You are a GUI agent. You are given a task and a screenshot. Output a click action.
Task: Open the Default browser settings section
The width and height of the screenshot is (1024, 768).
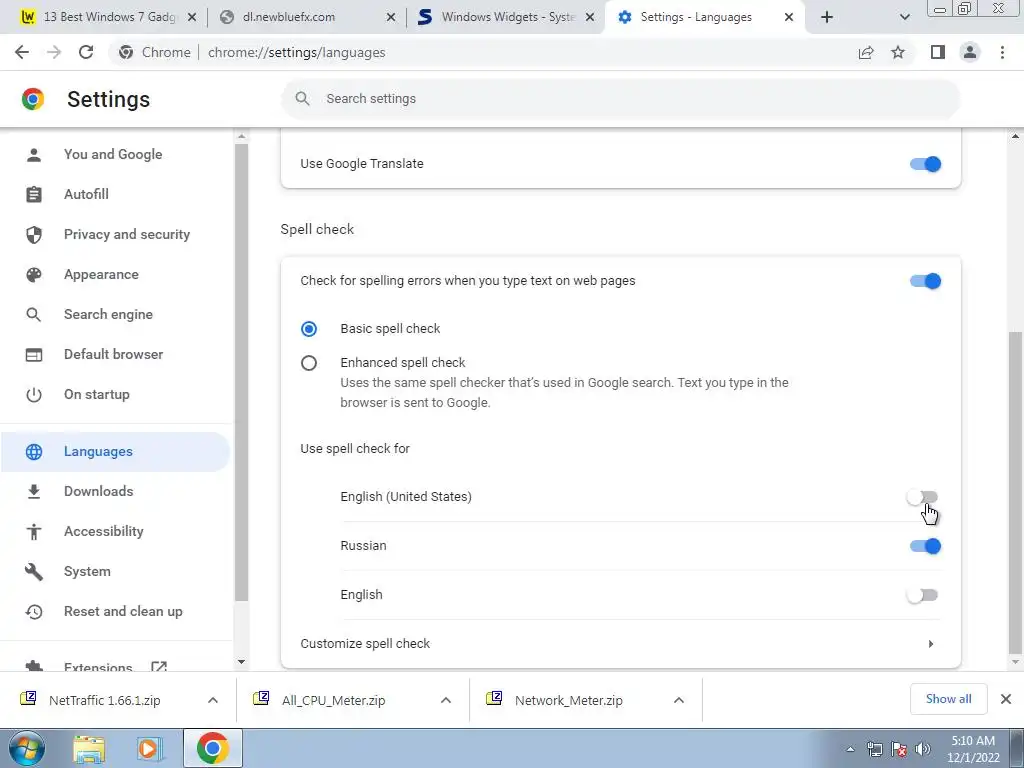pos(116,355)
